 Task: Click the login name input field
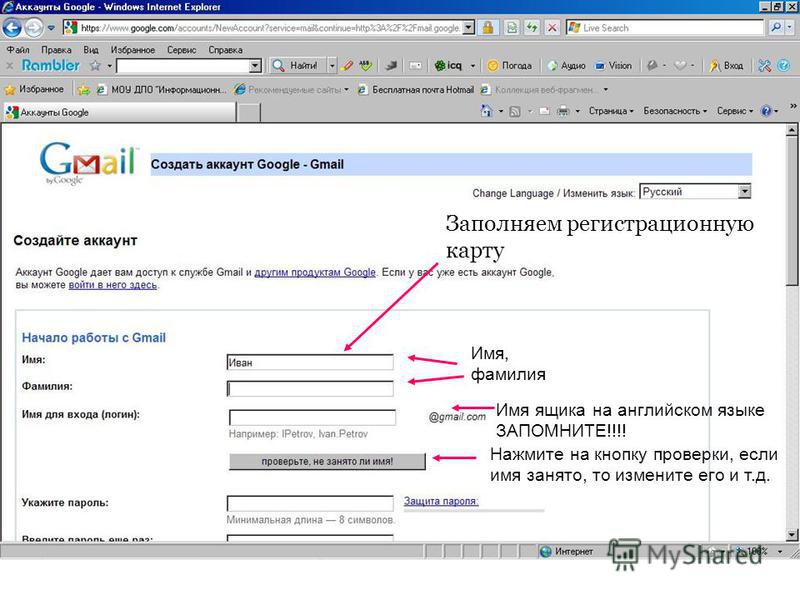pyautogui.click(x=312, y=417)
